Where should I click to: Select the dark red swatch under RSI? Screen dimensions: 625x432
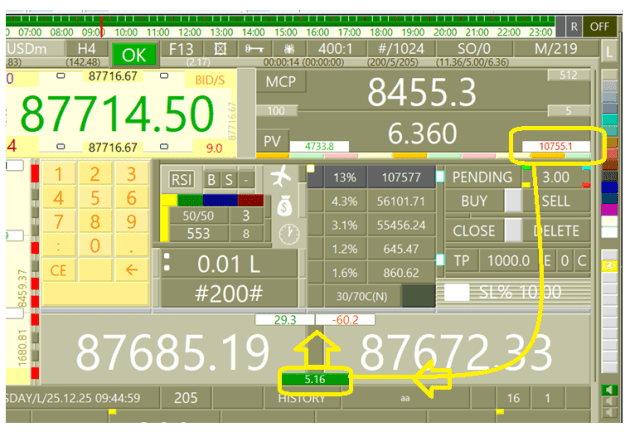coord(250,200)
